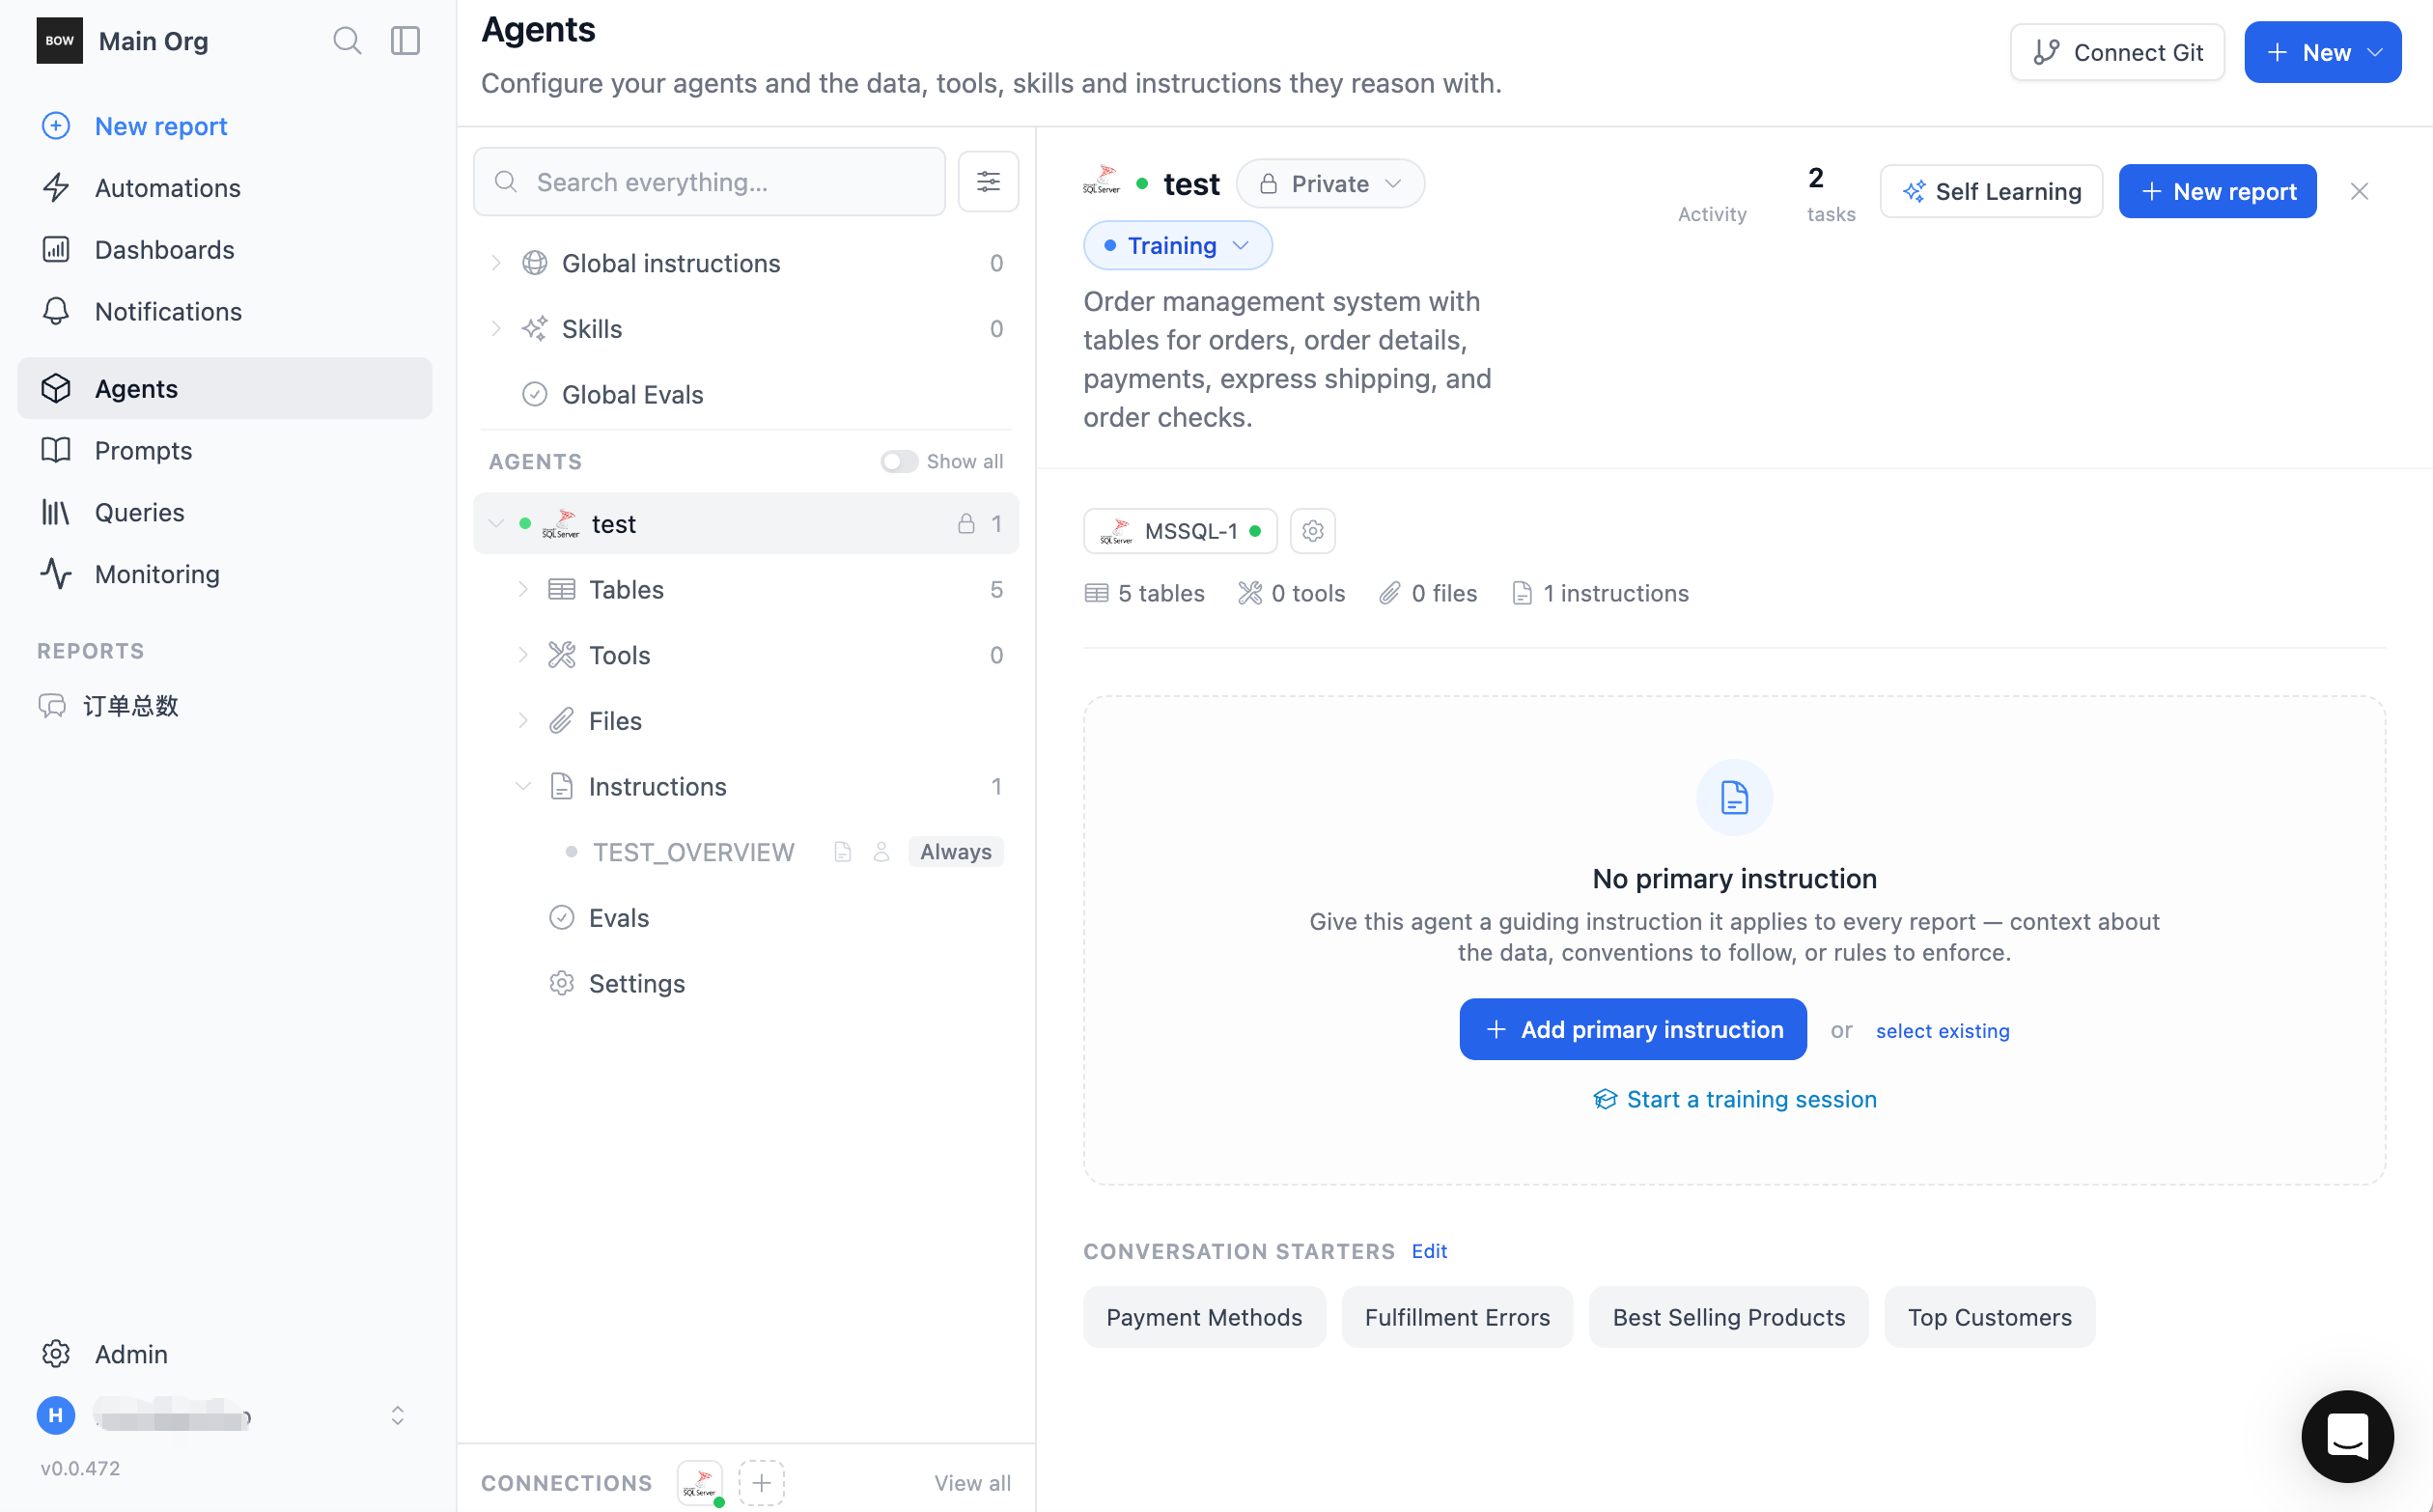Collapse the sidebar panel icon
Viewport: 2433px width, 1512px height.
click(405, 41)
